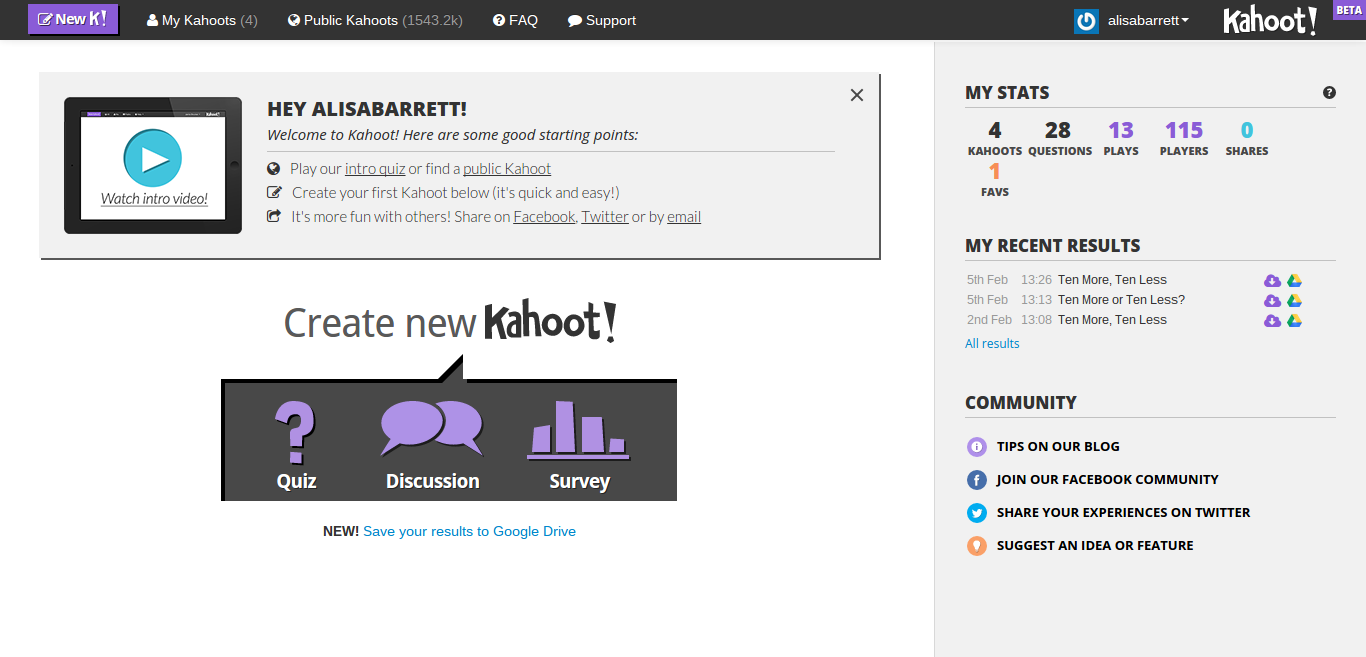The height and width of the screenshot is (657, 1366).
Task: Click the Facebook community icon
Action: pyautogui.click(x=977, y=480)
